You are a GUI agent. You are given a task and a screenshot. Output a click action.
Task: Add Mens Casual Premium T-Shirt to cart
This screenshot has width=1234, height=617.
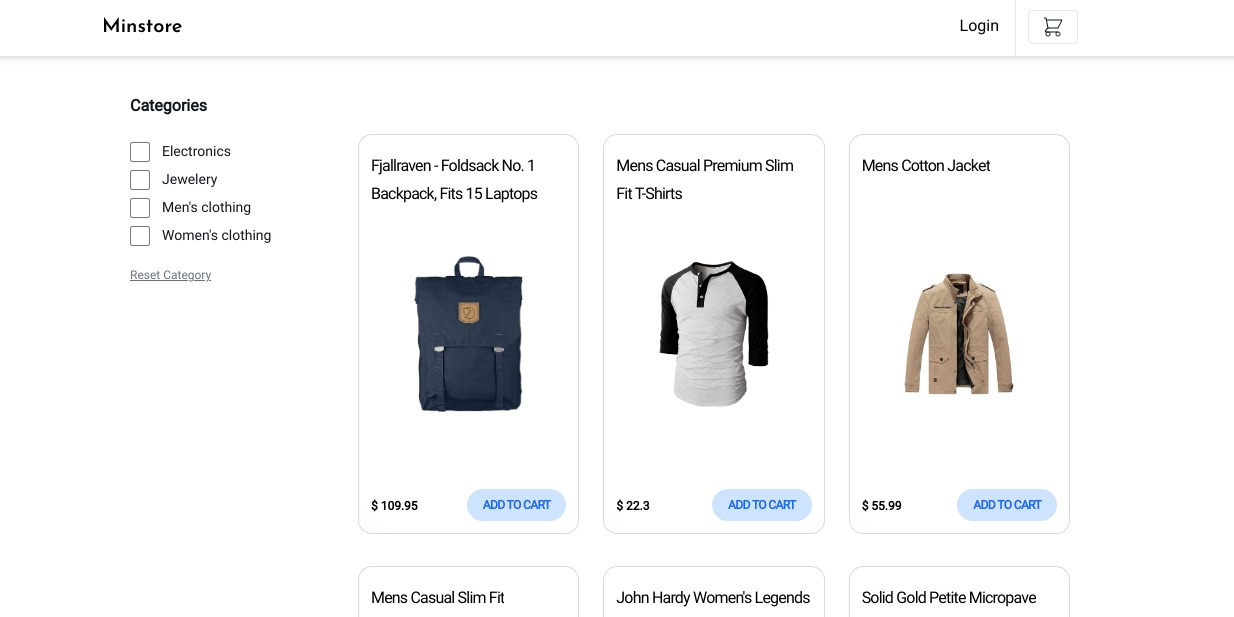tap(761, 505)
